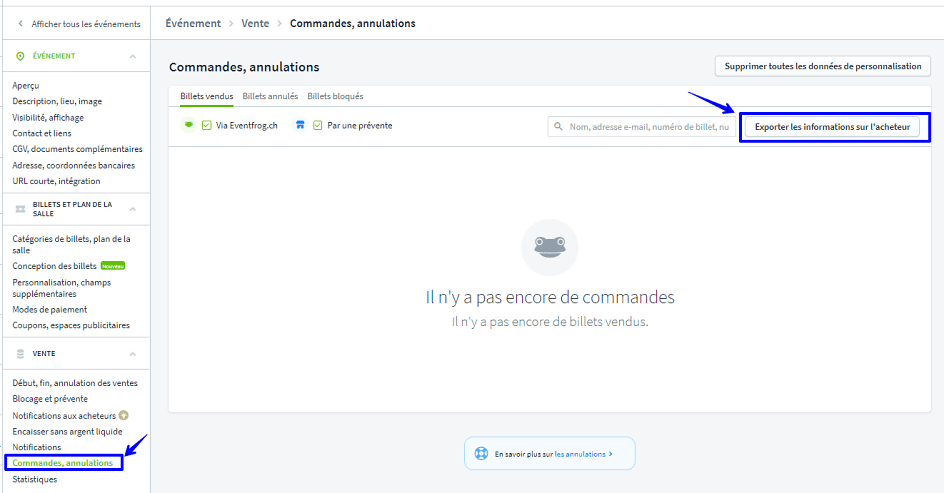Switch to the Billets annulés tab
Screen dimensions: 944x493
[270, 96]
